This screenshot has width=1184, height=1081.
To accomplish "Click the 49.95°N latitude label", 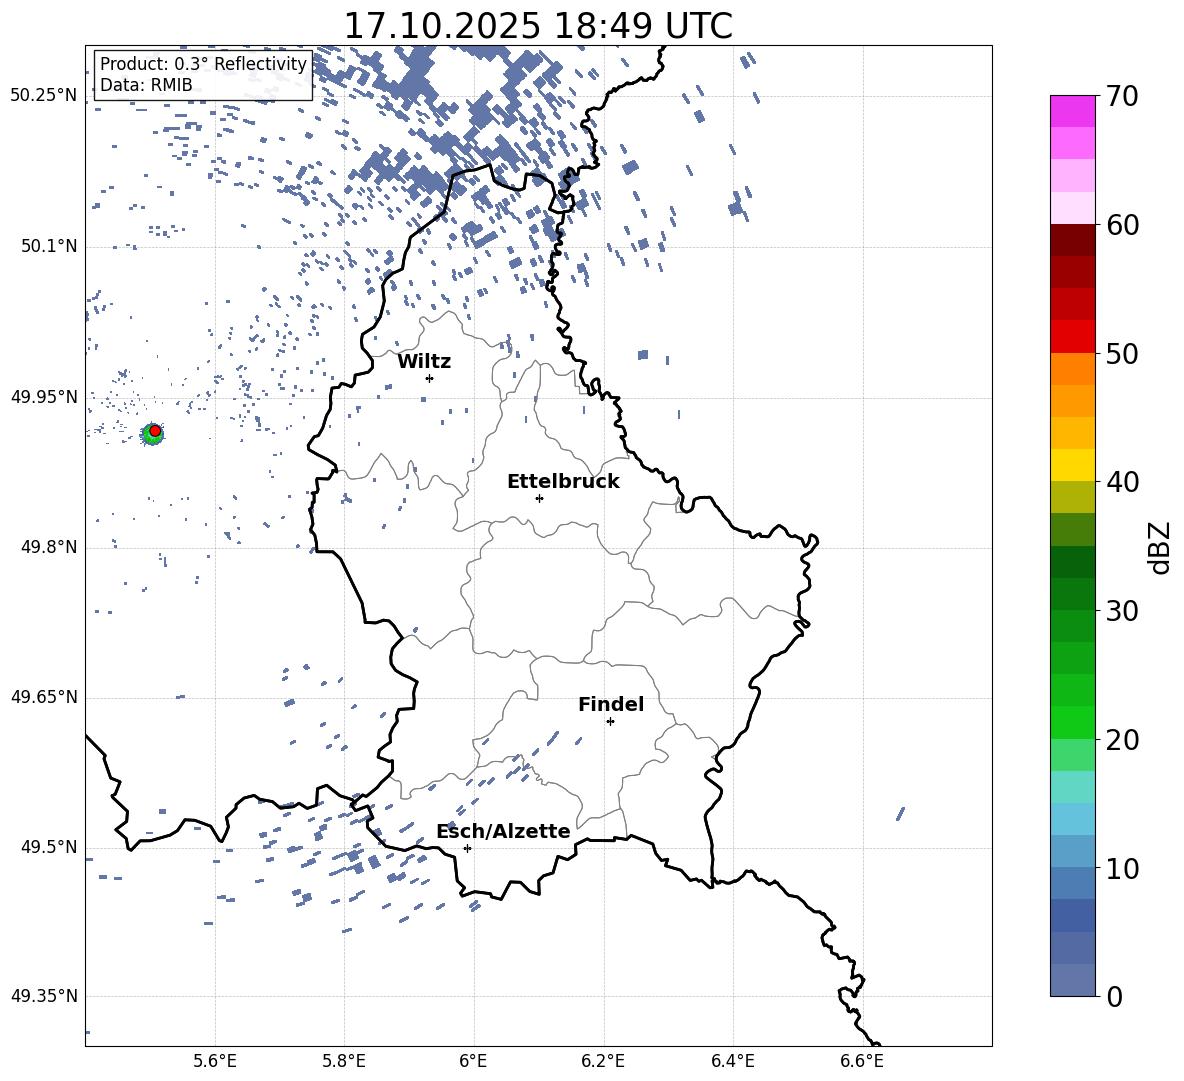I will [x=43, y=397].
